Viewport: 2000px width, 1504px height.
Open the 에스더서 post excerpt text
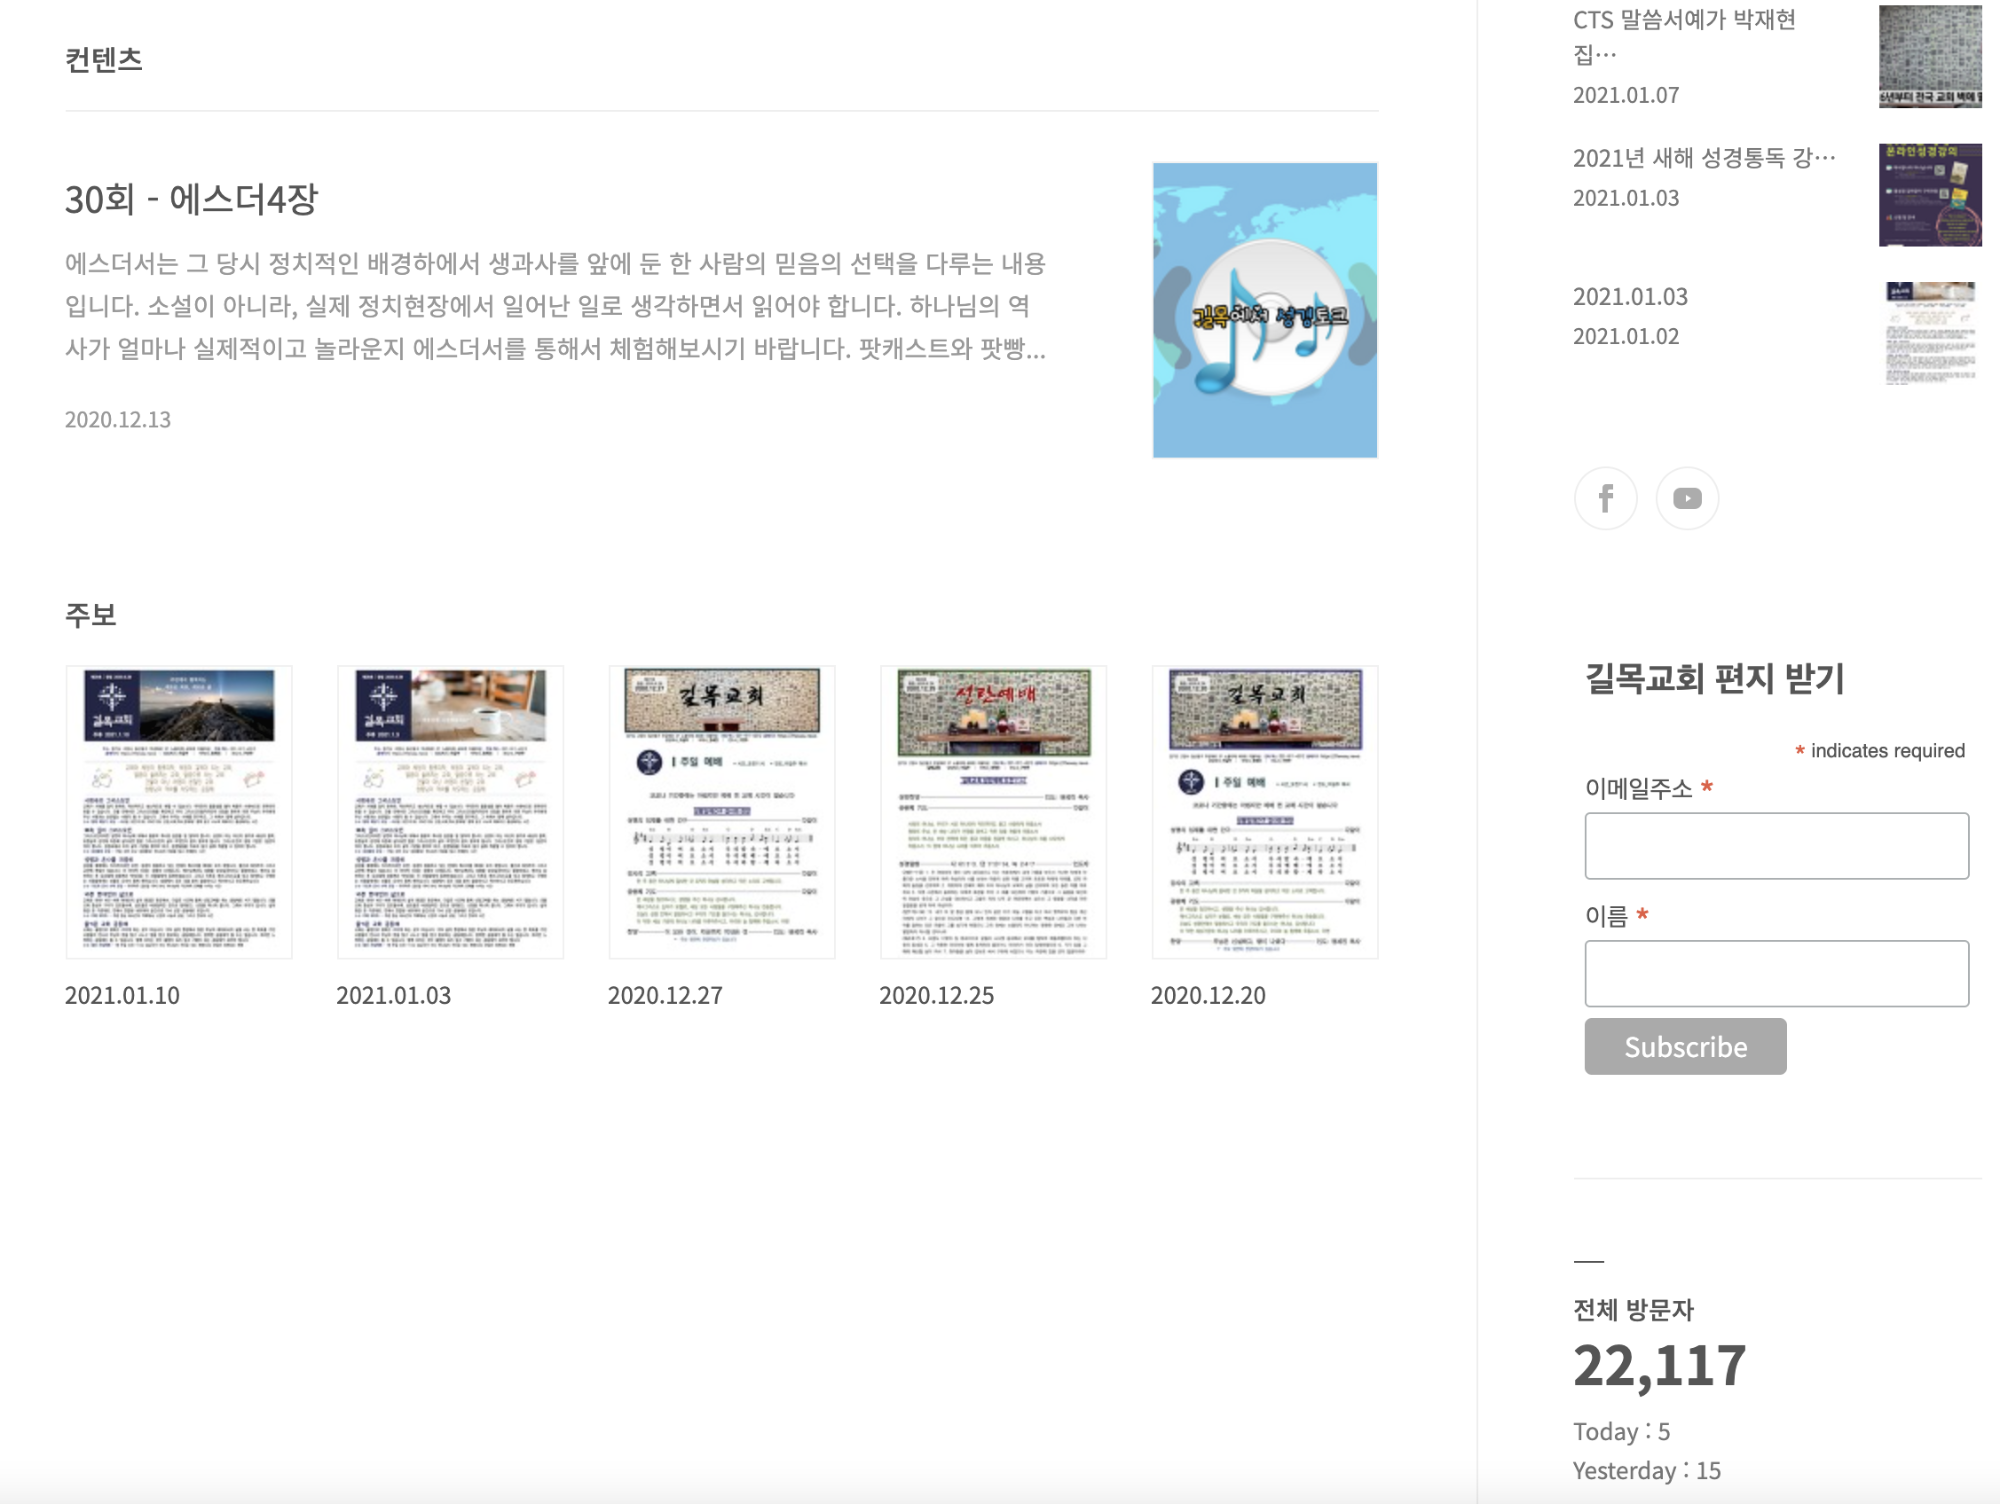point(555,306)
